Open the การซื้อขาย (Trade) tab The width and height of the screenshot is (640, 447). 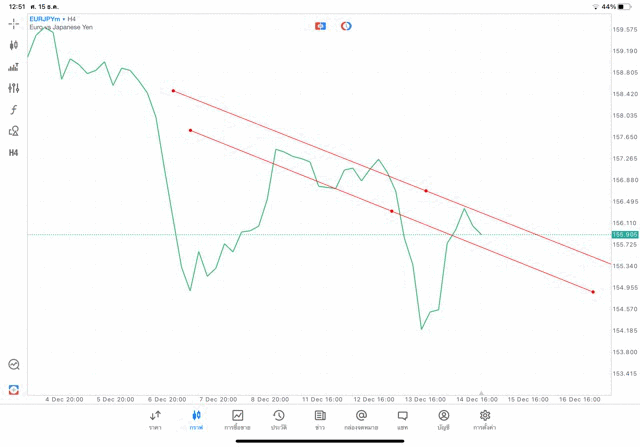237,419
